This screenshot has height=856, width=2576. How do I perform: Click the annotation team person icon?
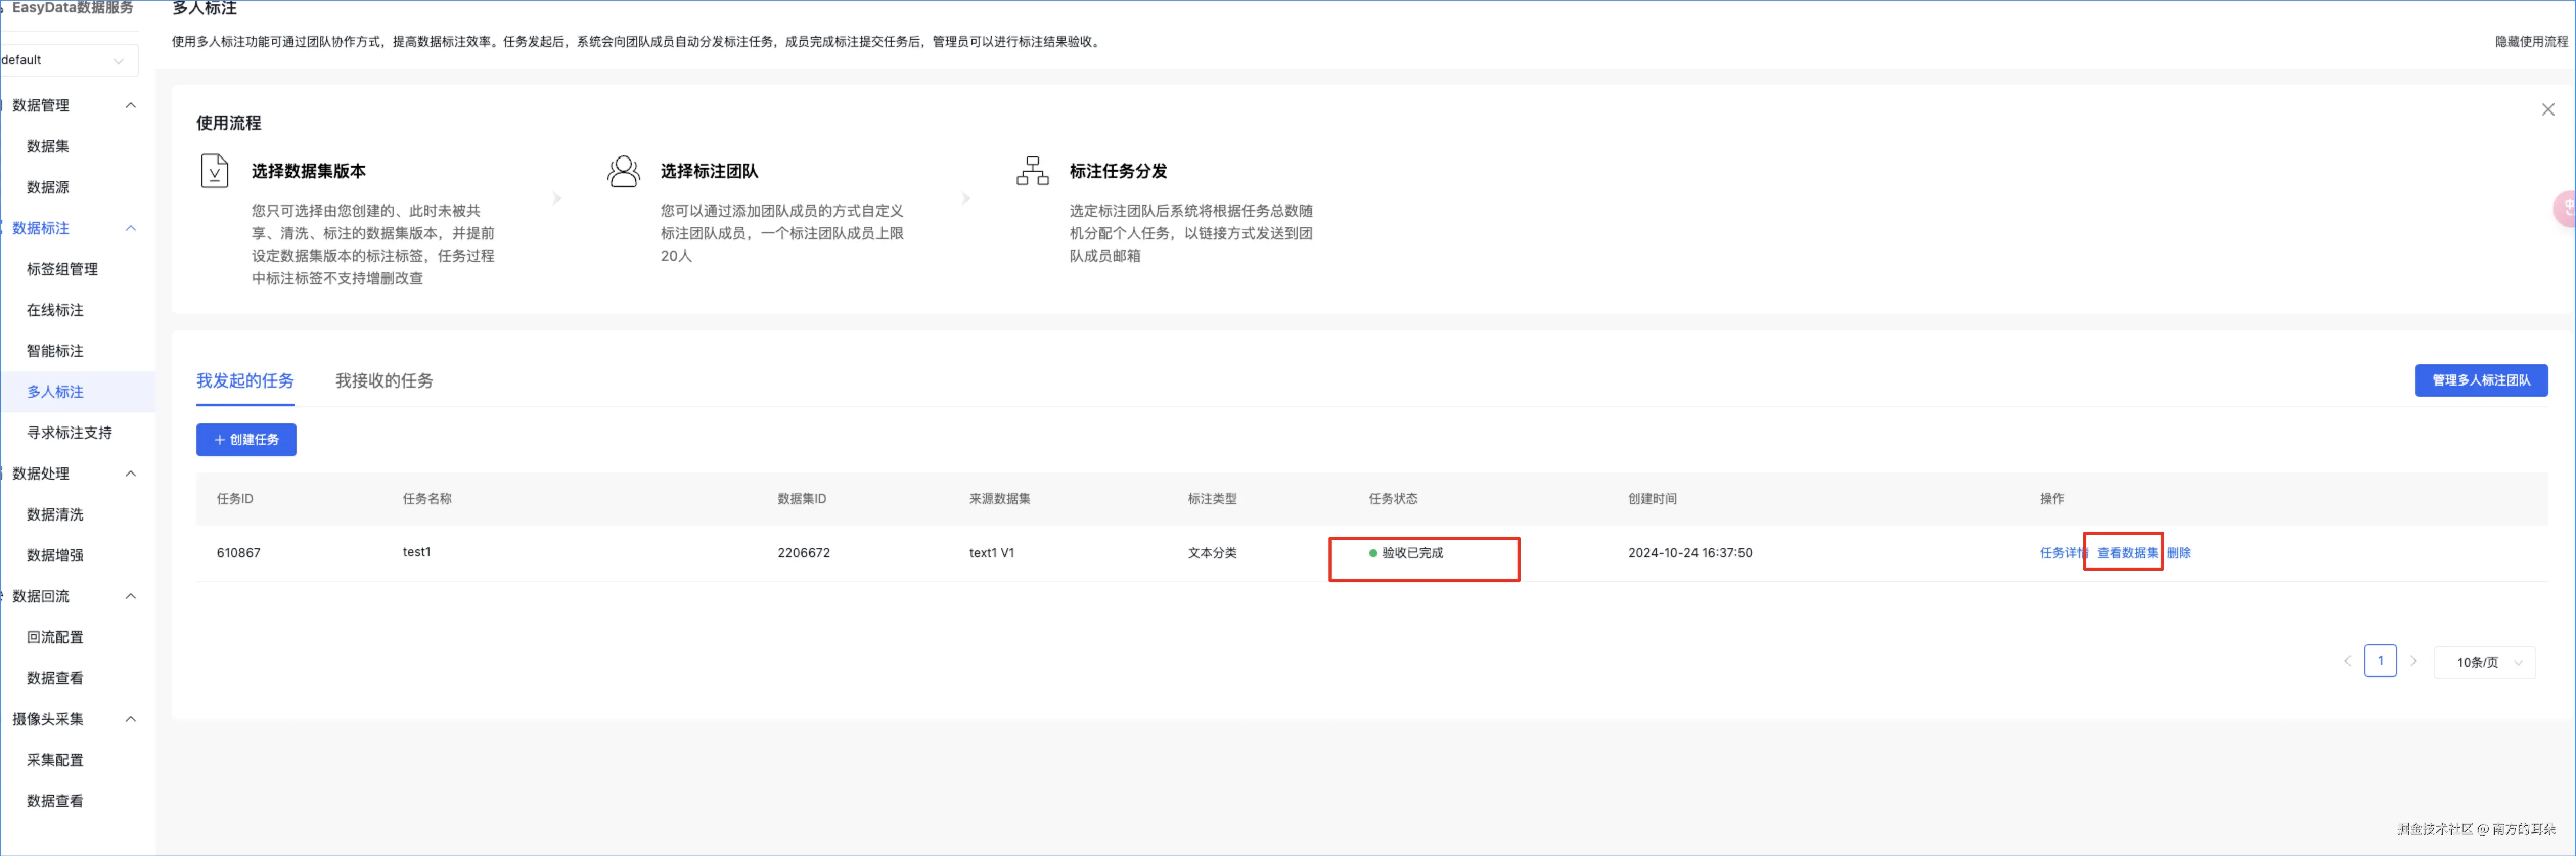pos(623,171)
